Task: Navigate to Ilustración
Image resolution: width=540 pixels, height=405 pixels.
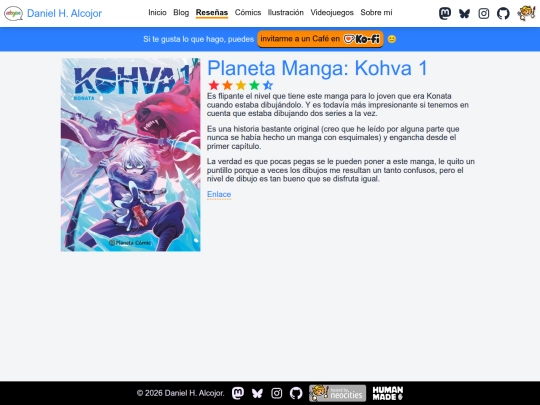Action: (x=285, y=12)
